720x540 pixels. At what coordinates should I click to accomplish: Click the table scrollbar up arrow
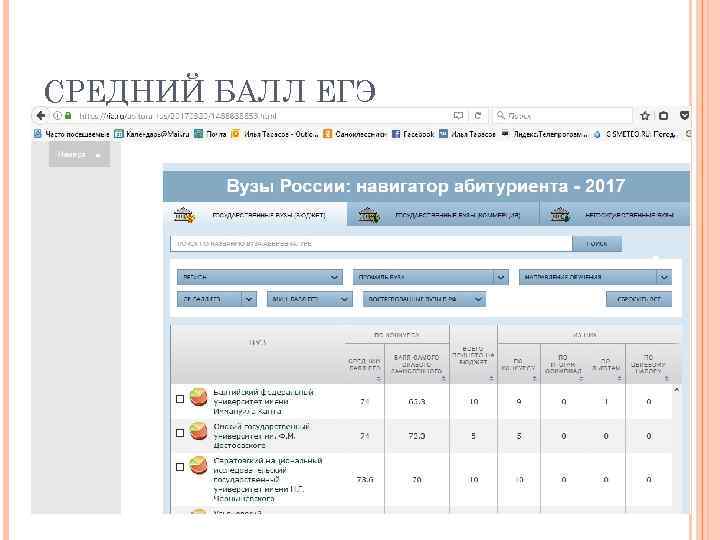[x=676, y=389]
